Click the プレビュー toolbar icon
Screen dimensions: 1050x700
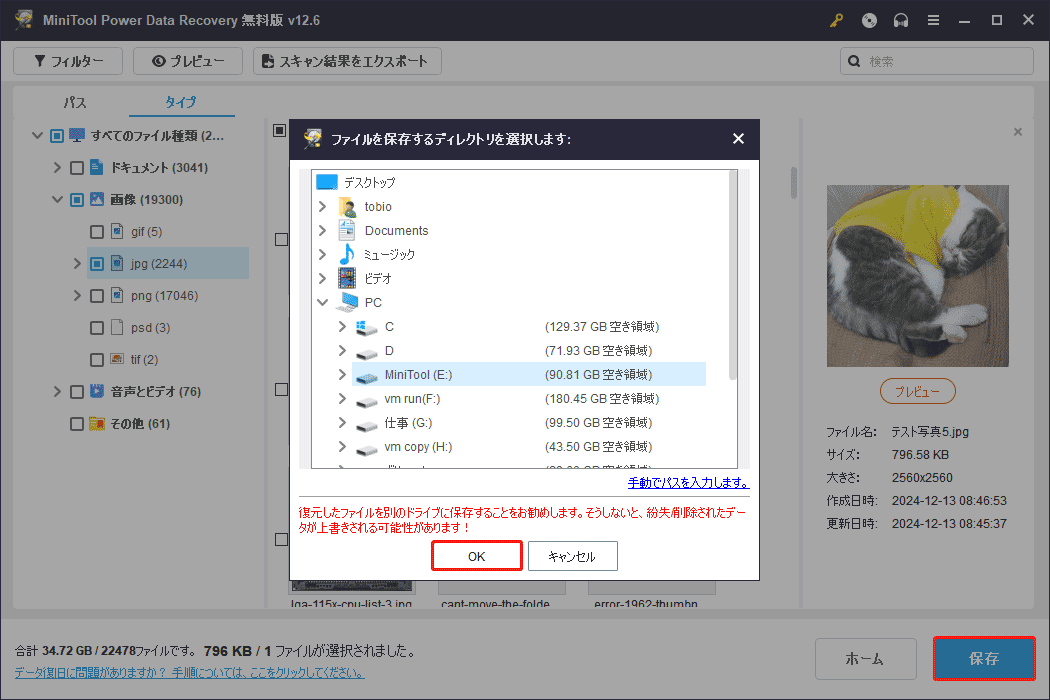[187, 61]
